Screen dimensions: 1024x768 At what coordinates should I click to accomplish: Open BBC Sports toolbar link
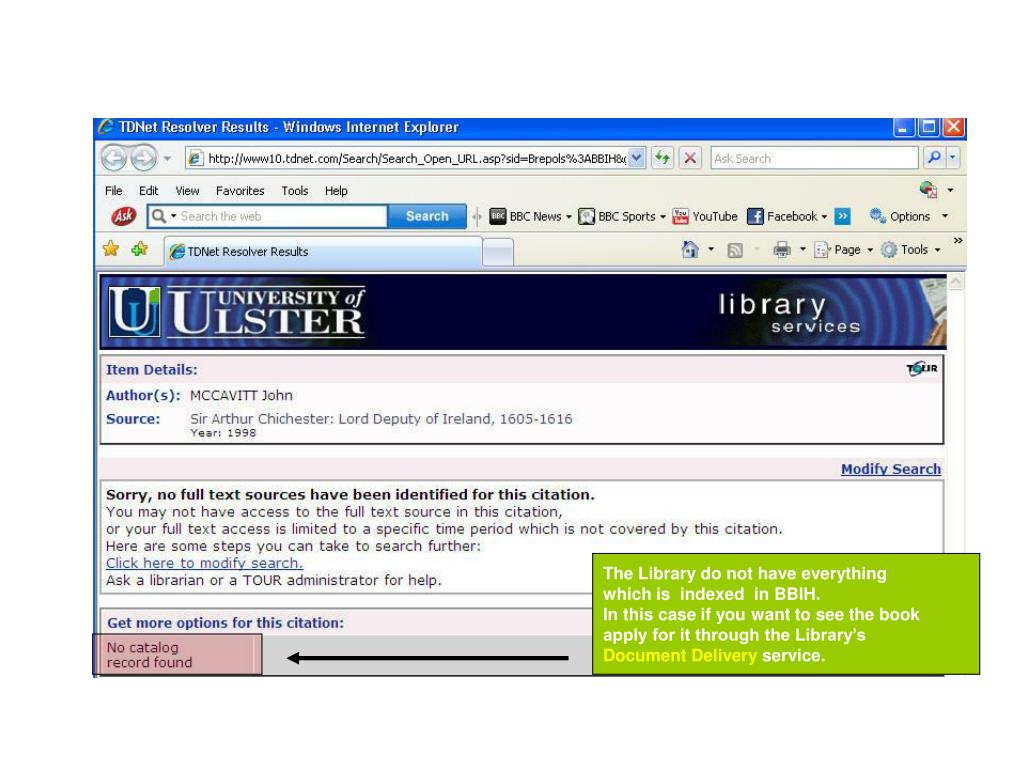617,216
